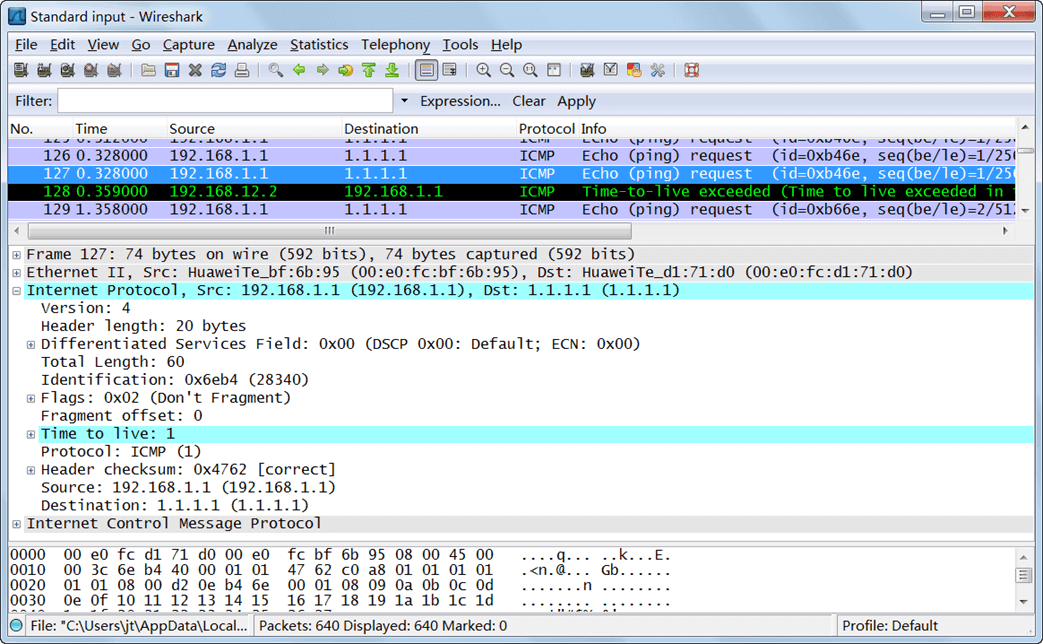Zoom in on packet text
The width and height of the screenshot is (1043, 644).
tap(484, 70)
